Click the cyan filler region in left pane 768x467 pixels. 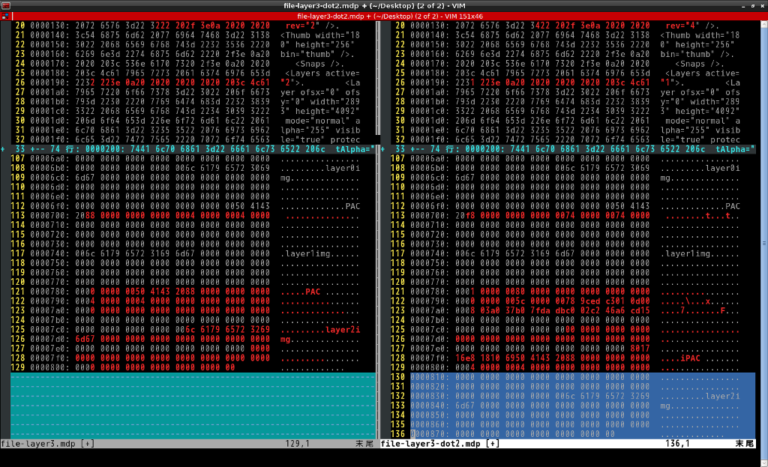pyautogui.click(x=190, y=405)
